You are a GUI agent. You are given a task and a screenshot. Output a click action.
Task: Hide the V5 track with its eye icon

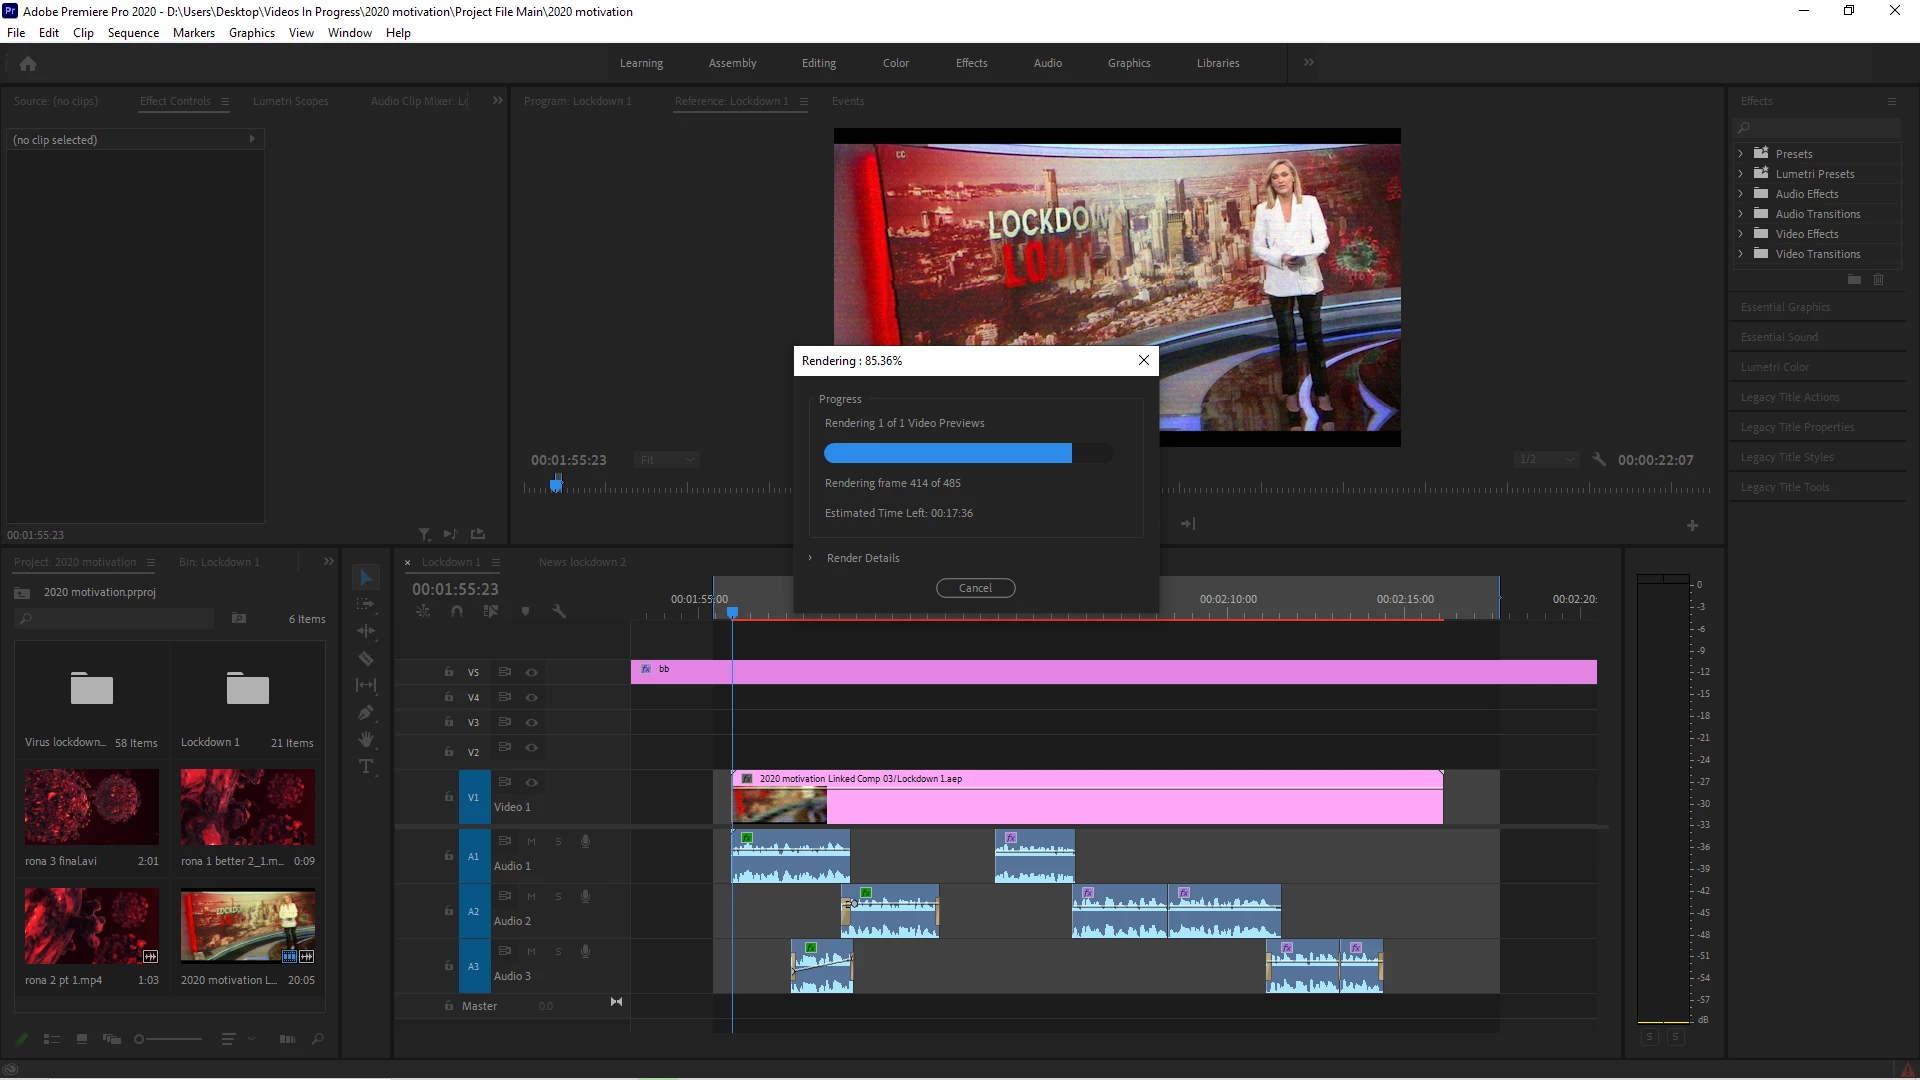(532, 673)
